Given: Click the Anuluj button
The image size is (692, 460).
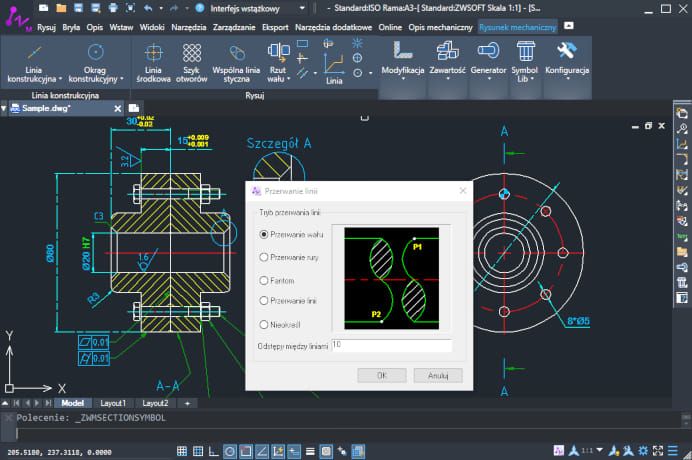Looking at the screenshot, I should (x=437, y=375).
